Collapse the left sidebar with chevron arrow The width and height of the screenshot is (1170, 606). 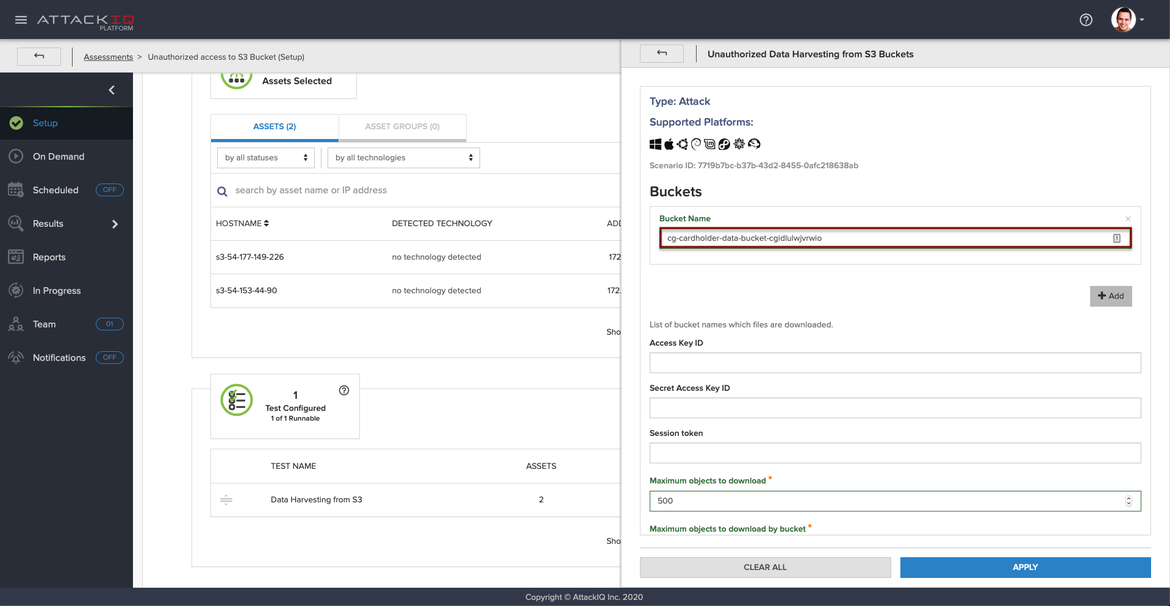pos(111,90)
